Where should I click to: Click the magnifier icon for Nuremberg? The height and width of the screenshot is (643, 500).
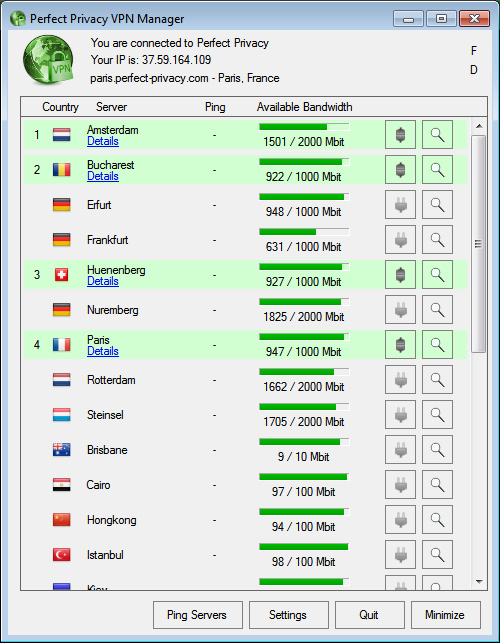(x=437, y=310)
